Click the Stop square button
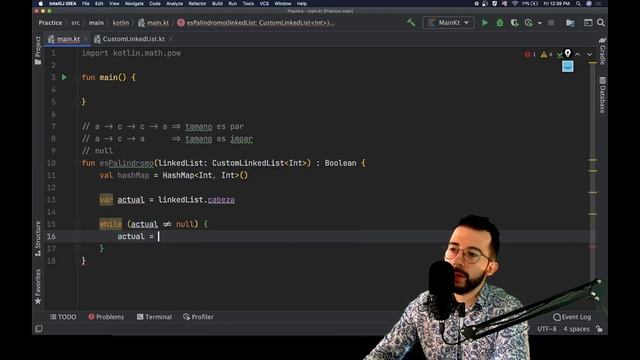The image size is (640, 360). point(551,23)
